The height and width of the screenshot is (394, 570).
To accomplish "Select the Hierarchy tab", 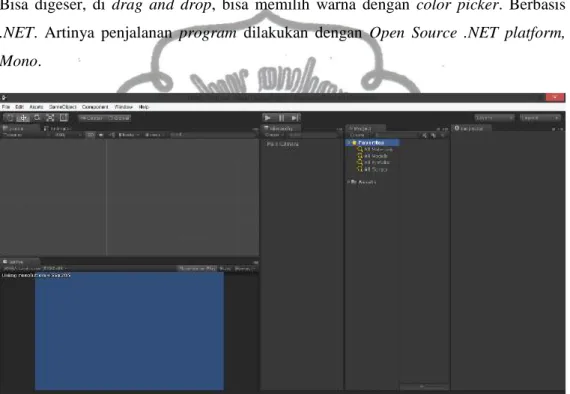I will point(281,128).
